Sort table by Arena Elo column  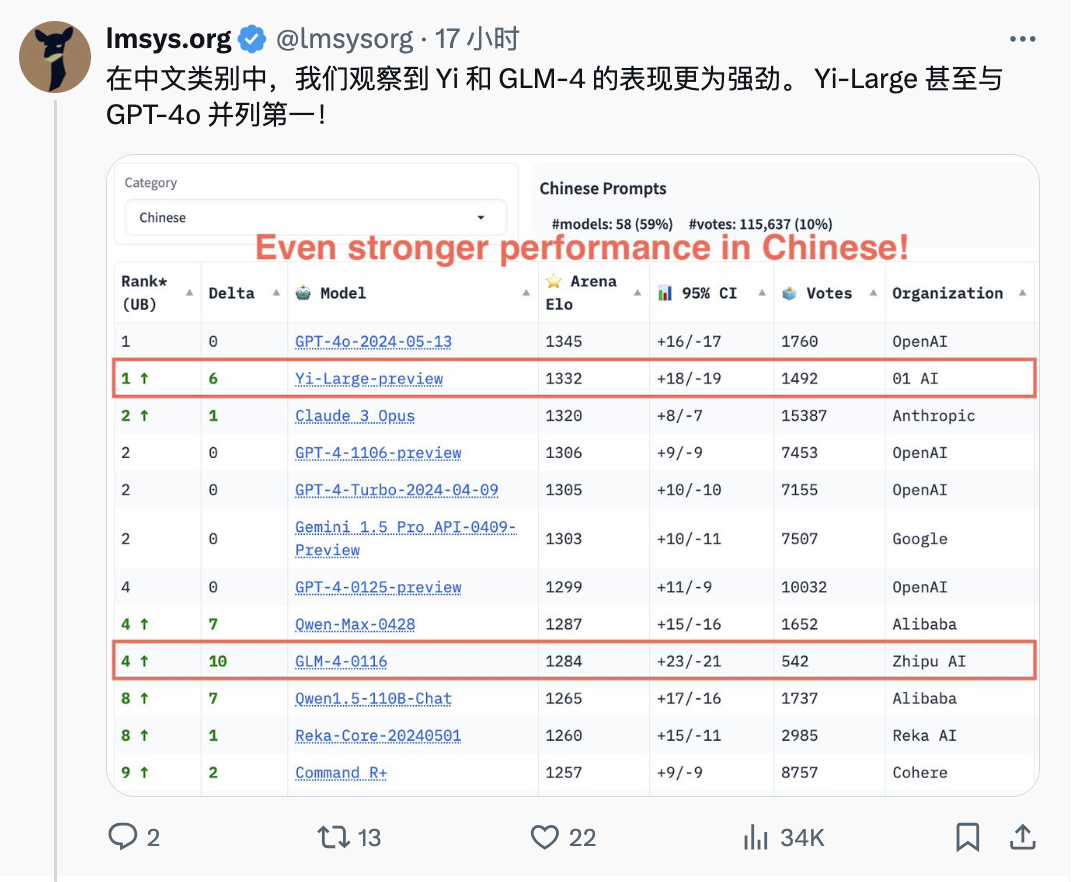coord(593,293)
